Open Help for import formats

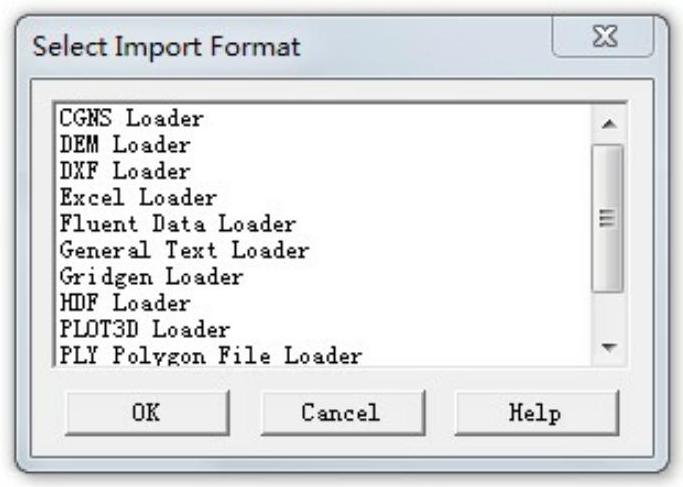(536, 412)
